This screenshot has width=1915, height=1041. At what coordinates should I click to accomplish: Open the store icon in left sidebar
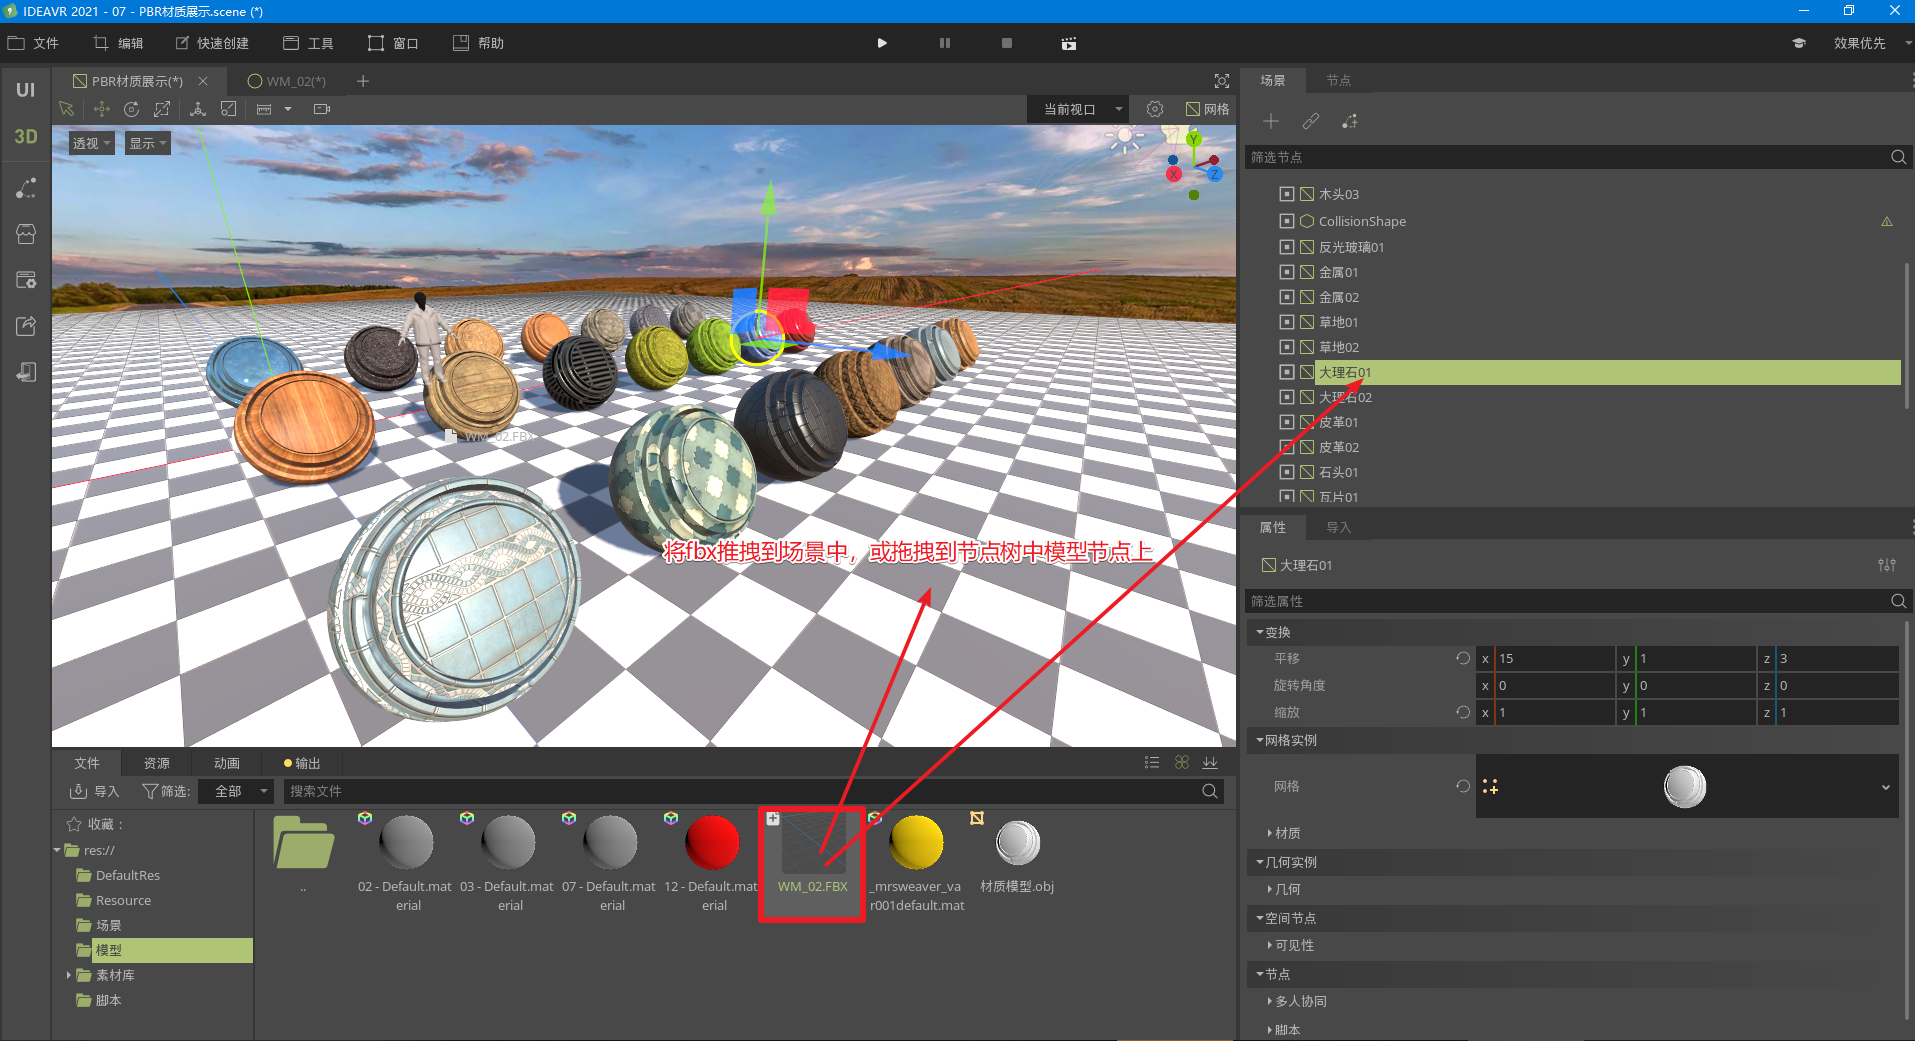coord(26,234)
